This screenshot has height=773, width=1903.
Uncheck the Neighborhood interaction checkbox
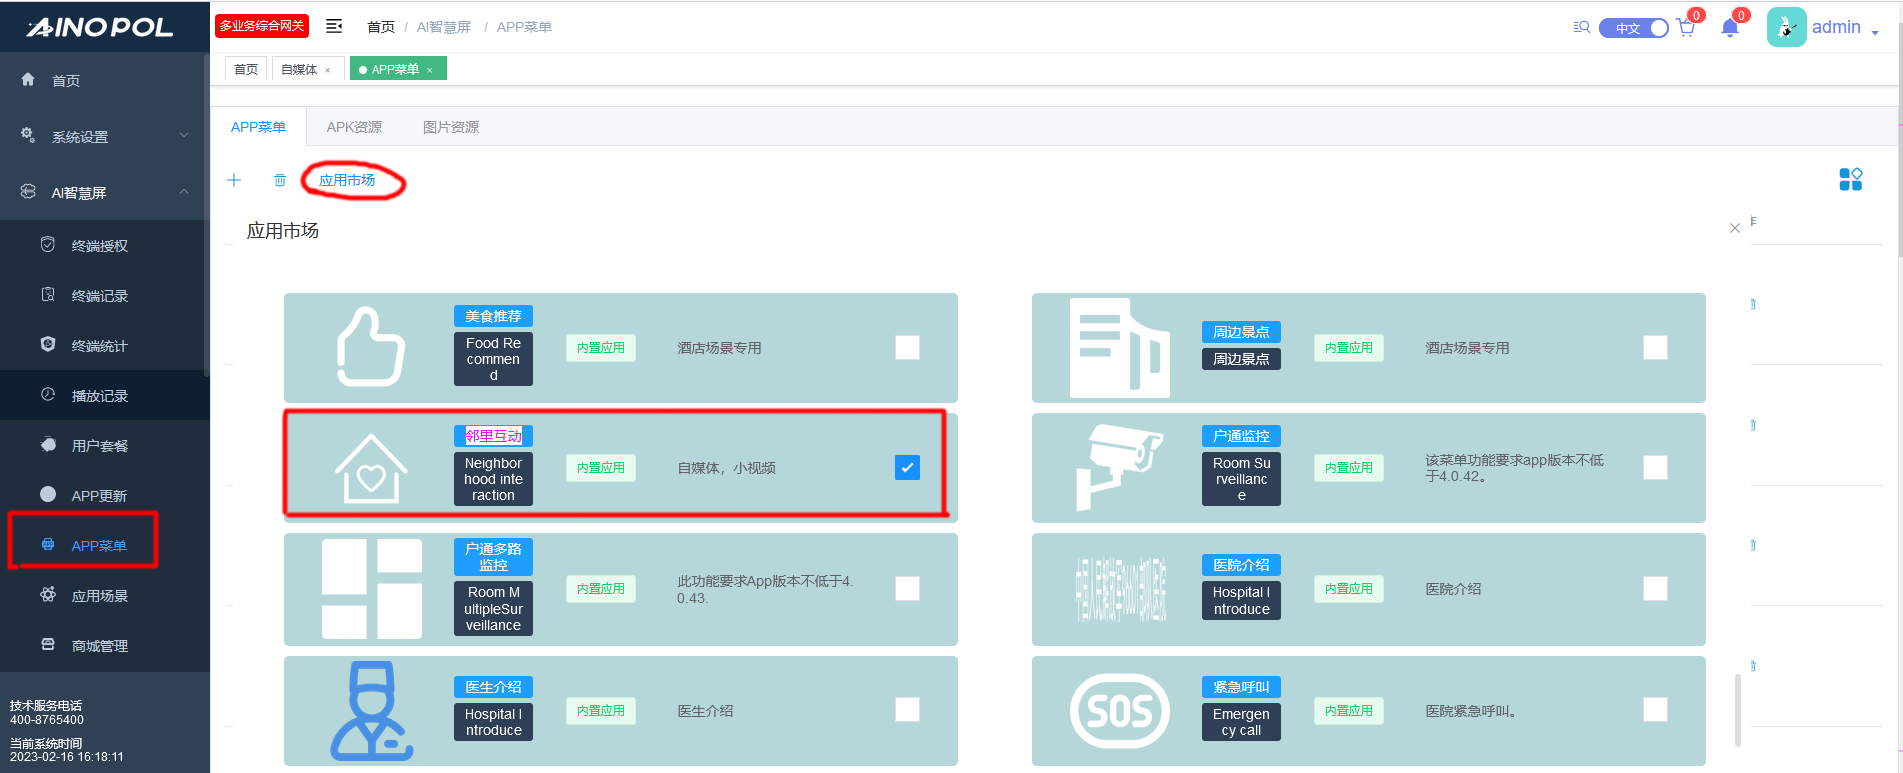(907, 468)
